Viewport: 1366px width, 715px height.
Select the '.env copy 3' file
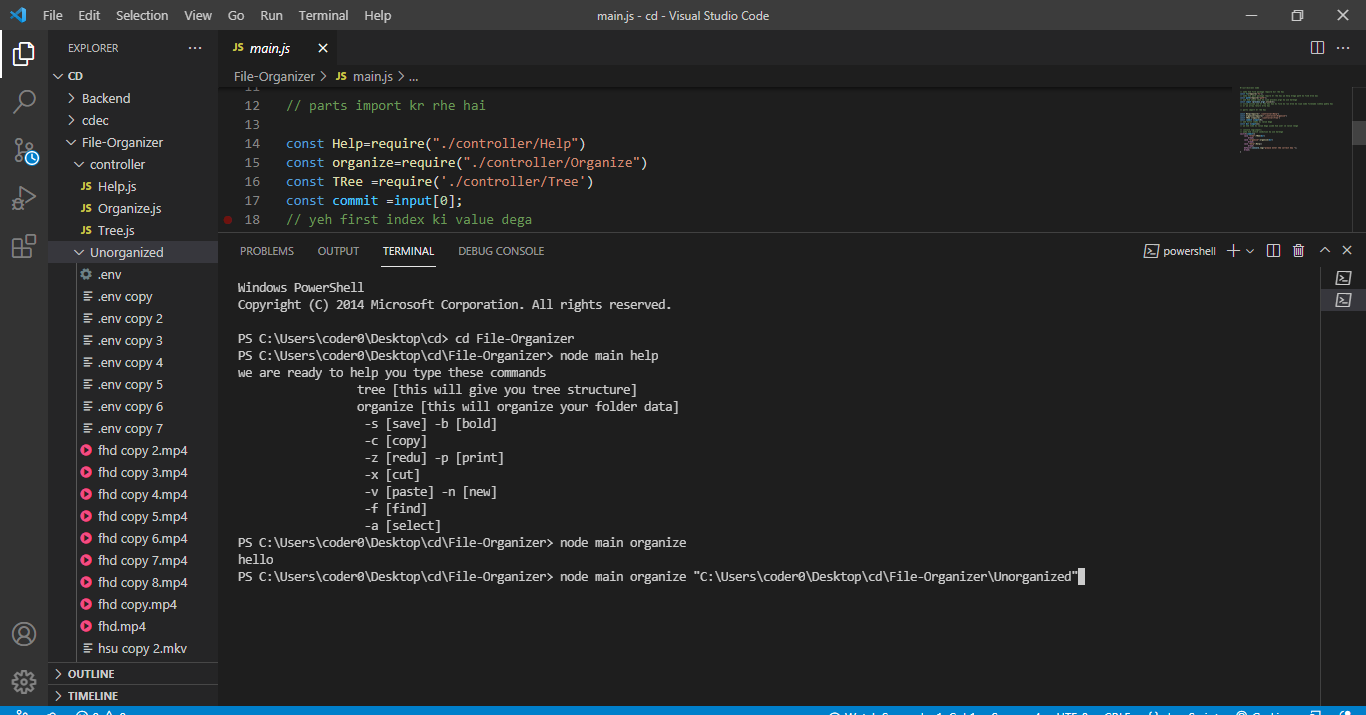pos(130,340)
